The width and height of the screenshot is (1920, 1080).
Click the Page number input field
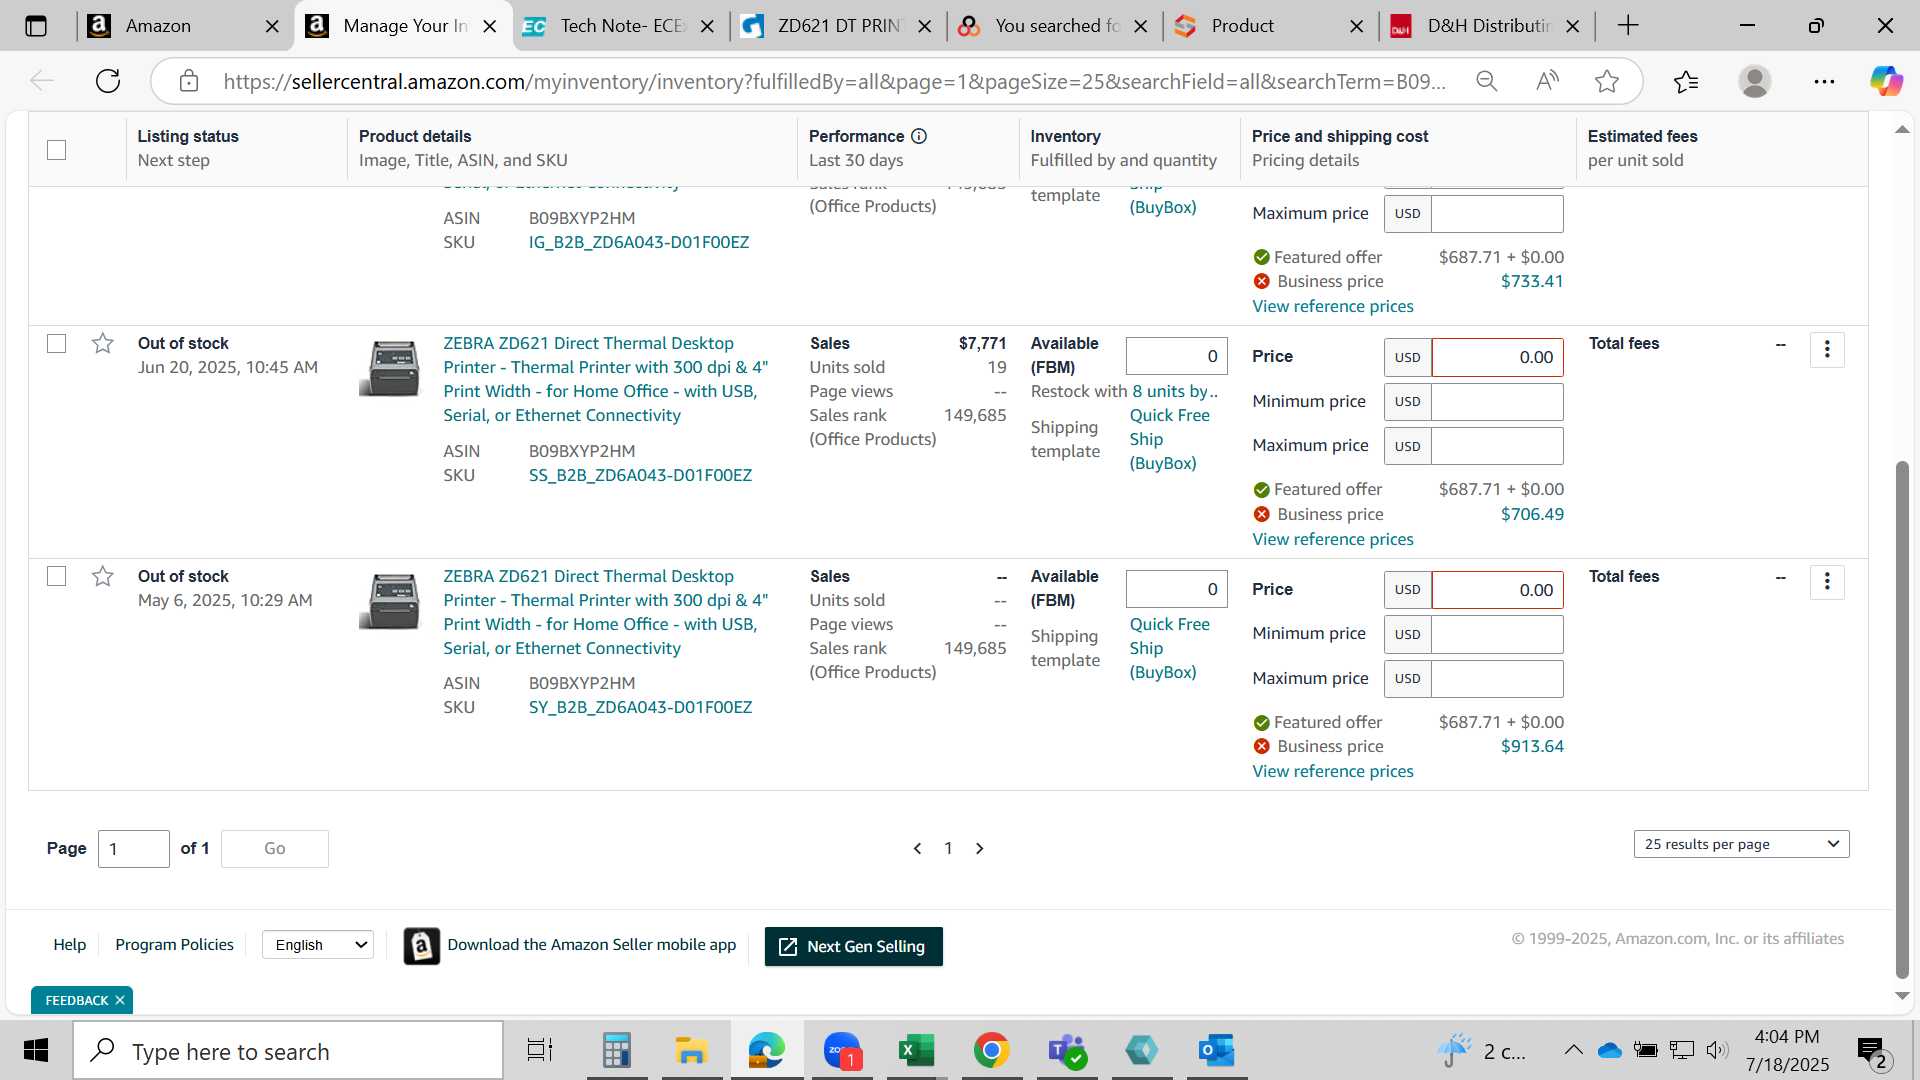point(134,849)
